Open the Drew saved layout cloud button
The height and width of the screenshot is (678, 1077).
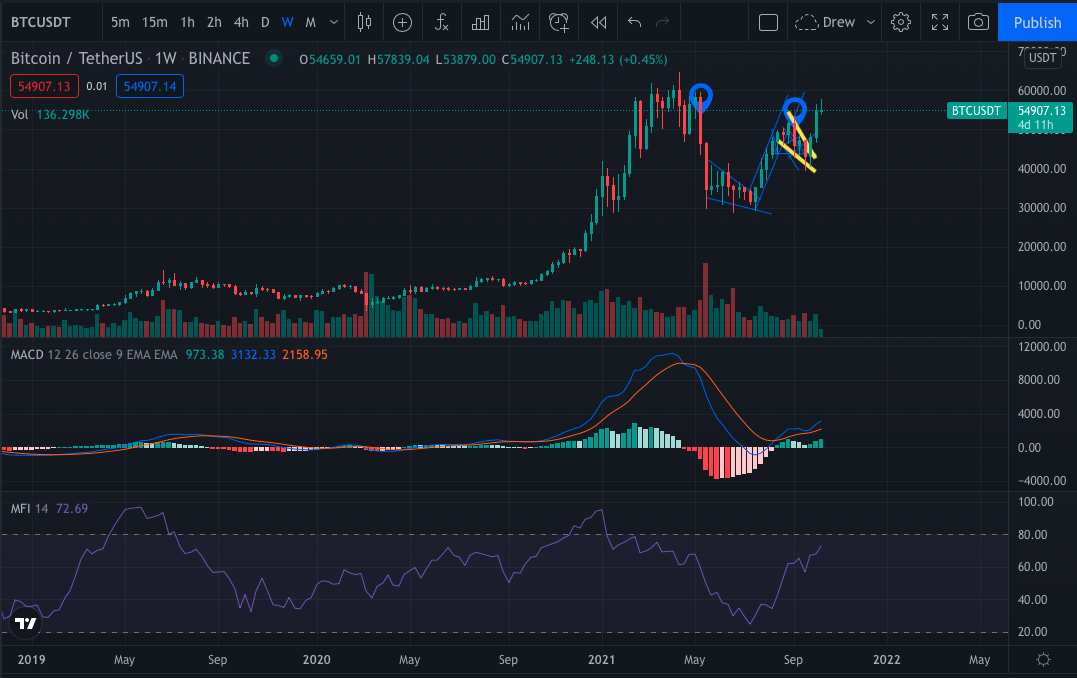[x=825, y=22]
